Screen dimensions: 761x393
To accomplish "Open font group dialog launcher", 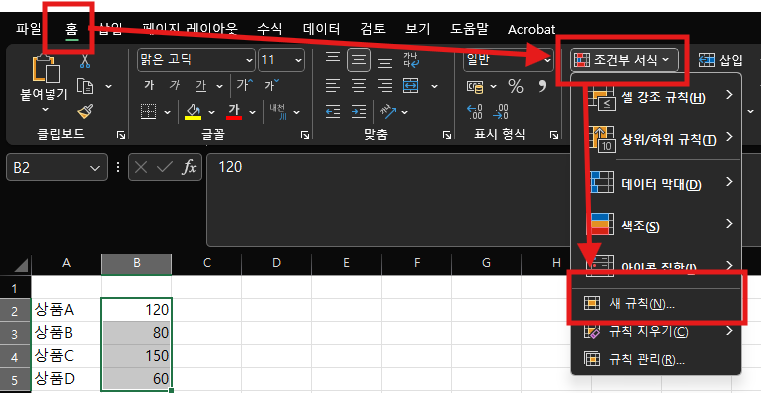I will pyautogui.click(x=305, y=136).
